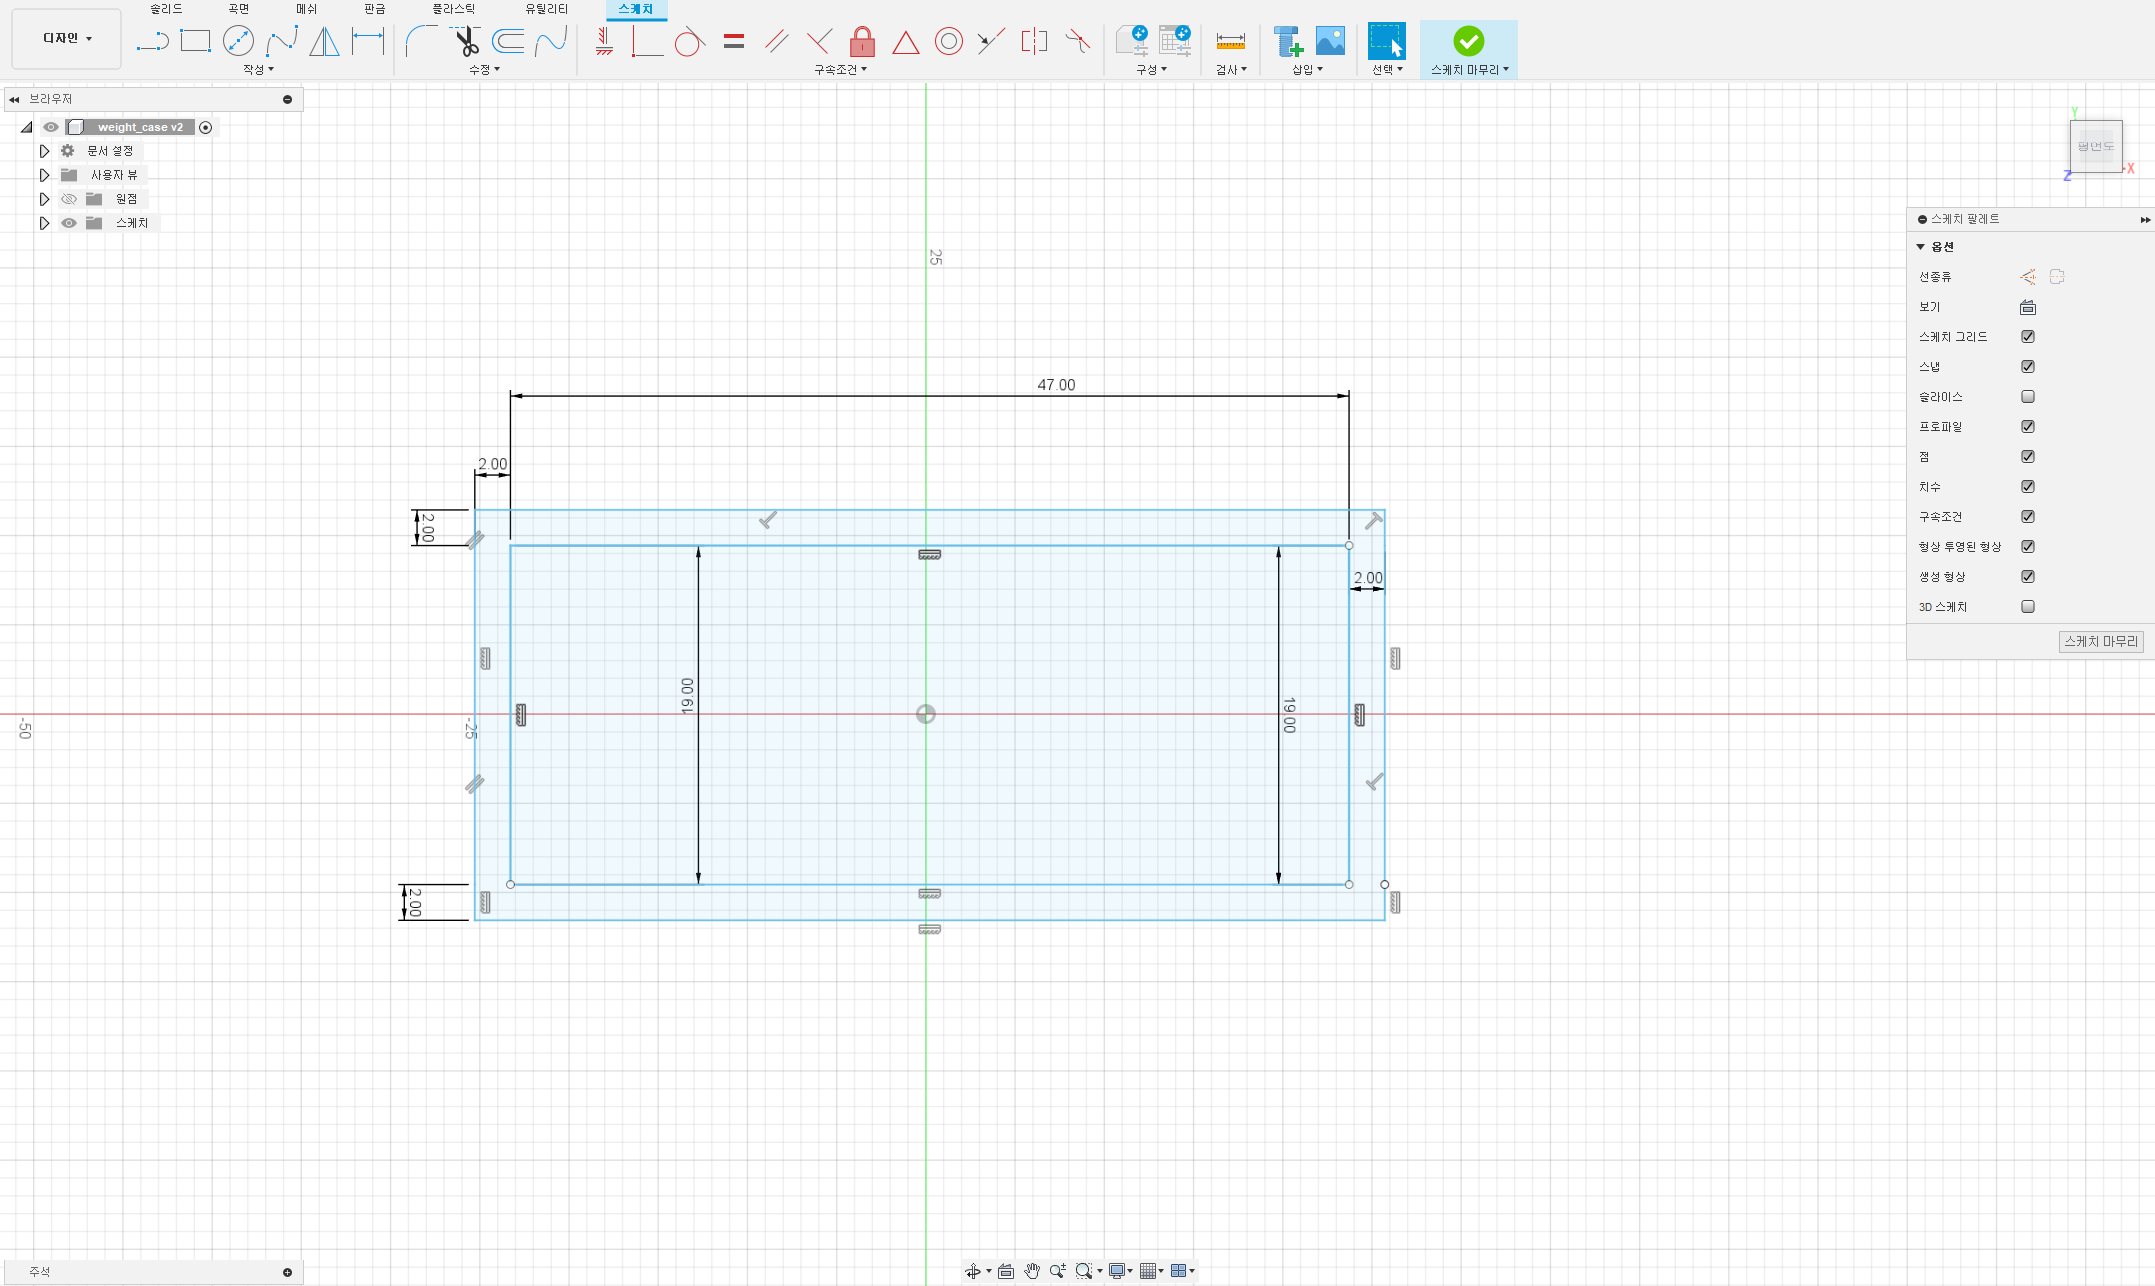This screenshot has height=1286, width=2155.
Task: Open the Measure inspect tool
Action: click(x=1230, y=41)
